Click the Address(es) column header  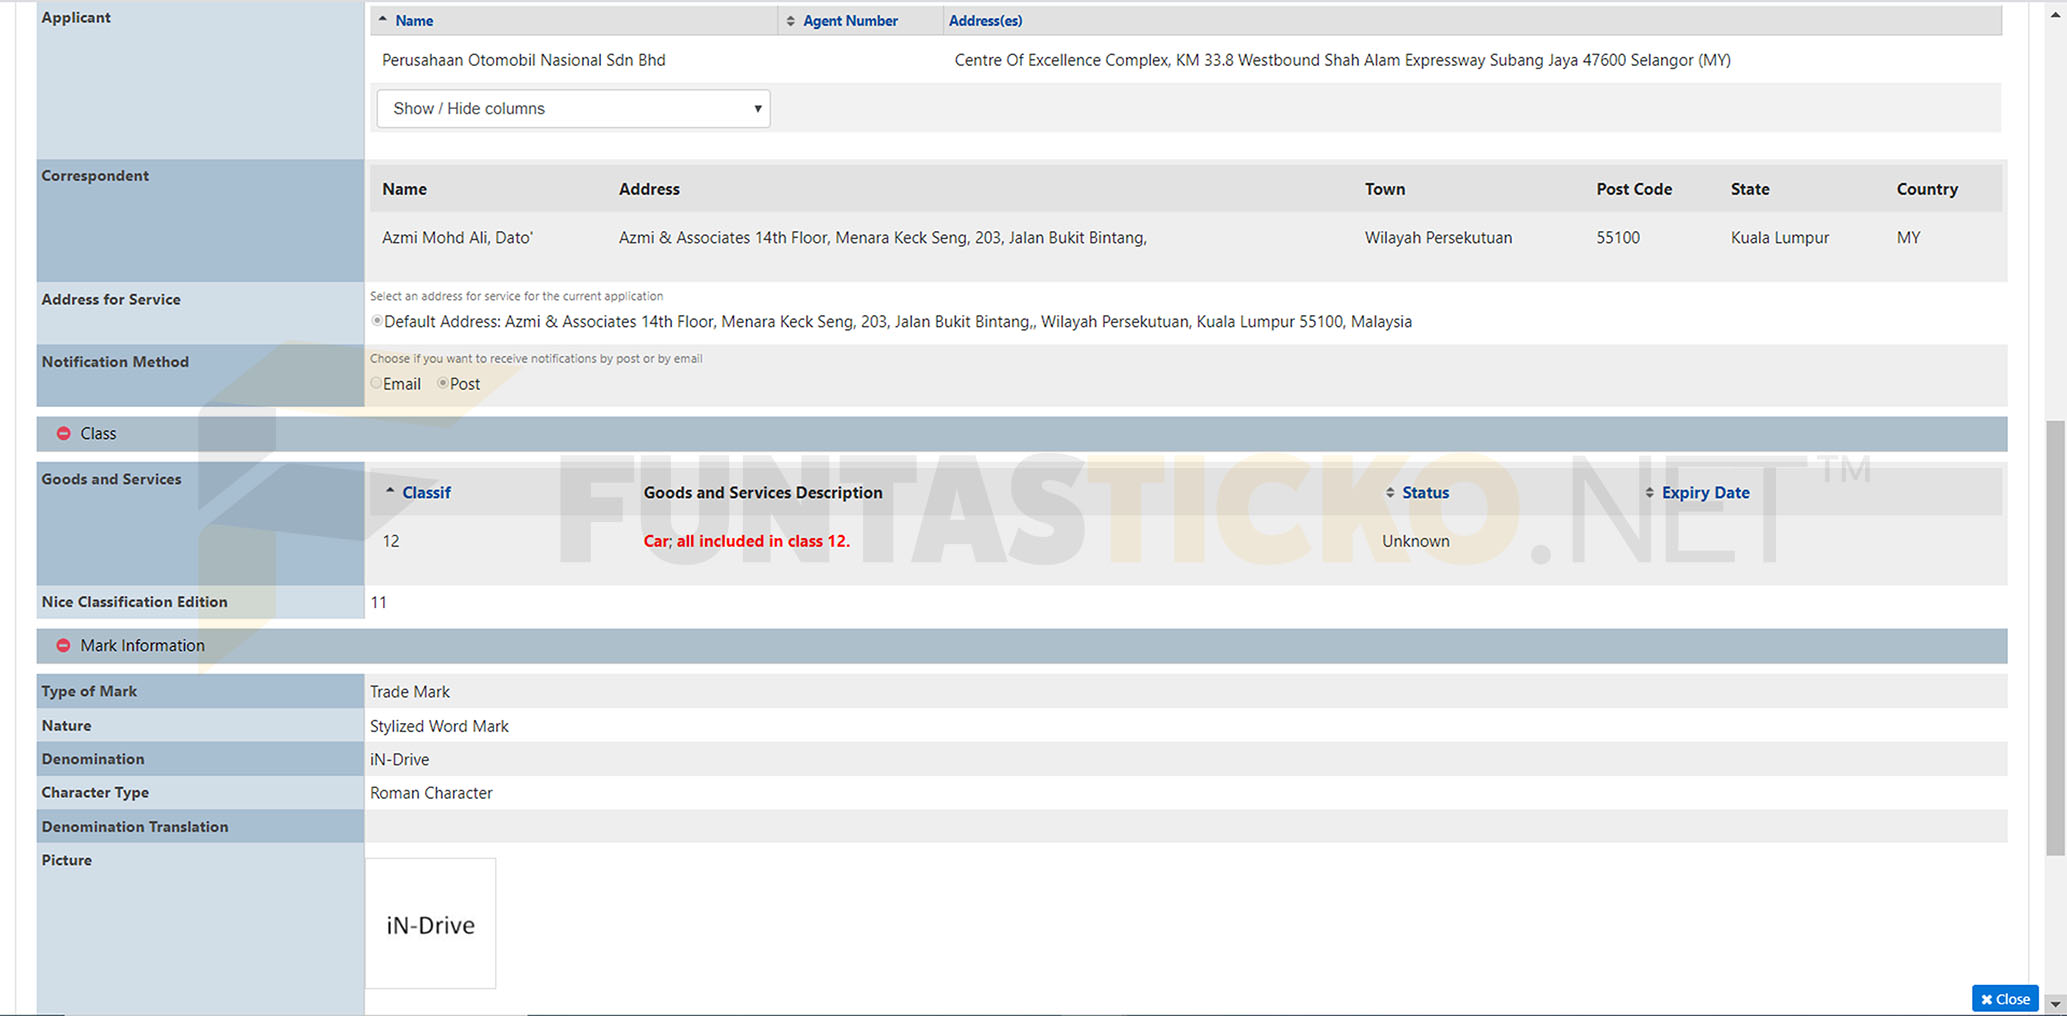985,20
